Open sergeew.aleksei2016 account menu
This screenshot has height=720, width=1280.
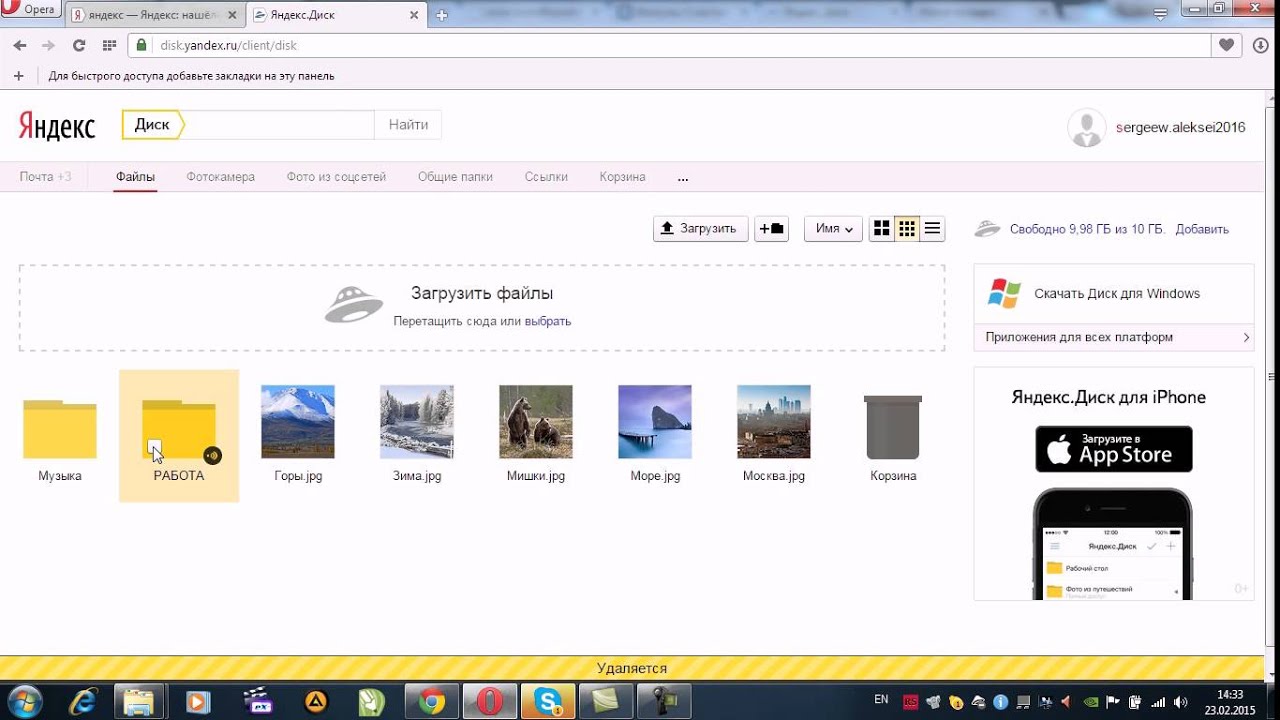1181,127
